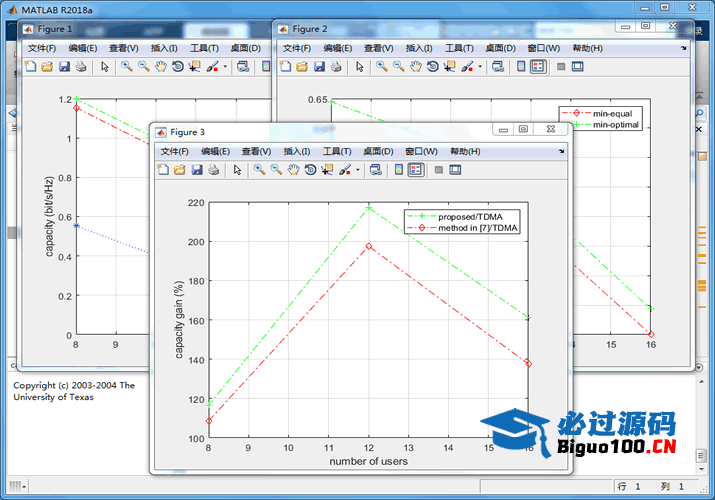
Task: Expand Brush color dropdown arrow in Figure 2
Action: pos(480,67)
